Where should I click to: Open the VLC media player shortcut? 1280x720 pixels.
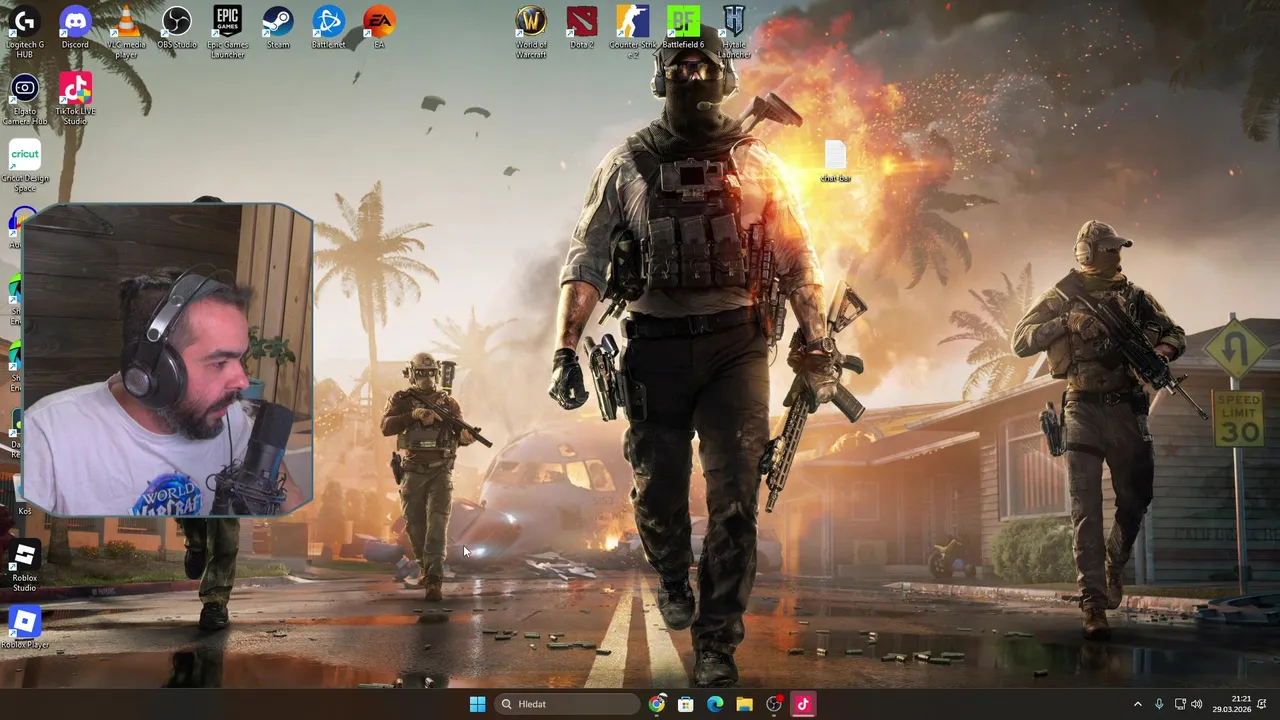click(x=126, y=31)
